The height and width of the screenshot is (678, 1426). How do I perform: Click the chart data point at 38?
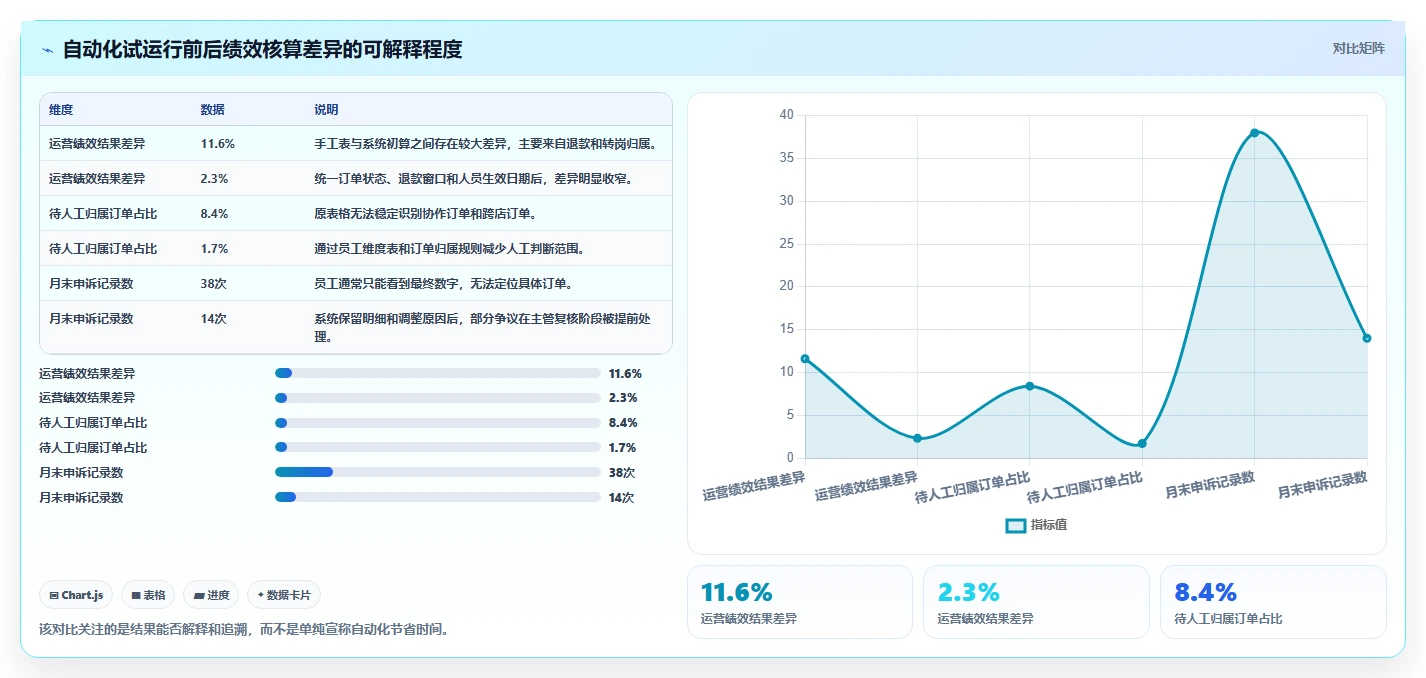(1254, 133)
